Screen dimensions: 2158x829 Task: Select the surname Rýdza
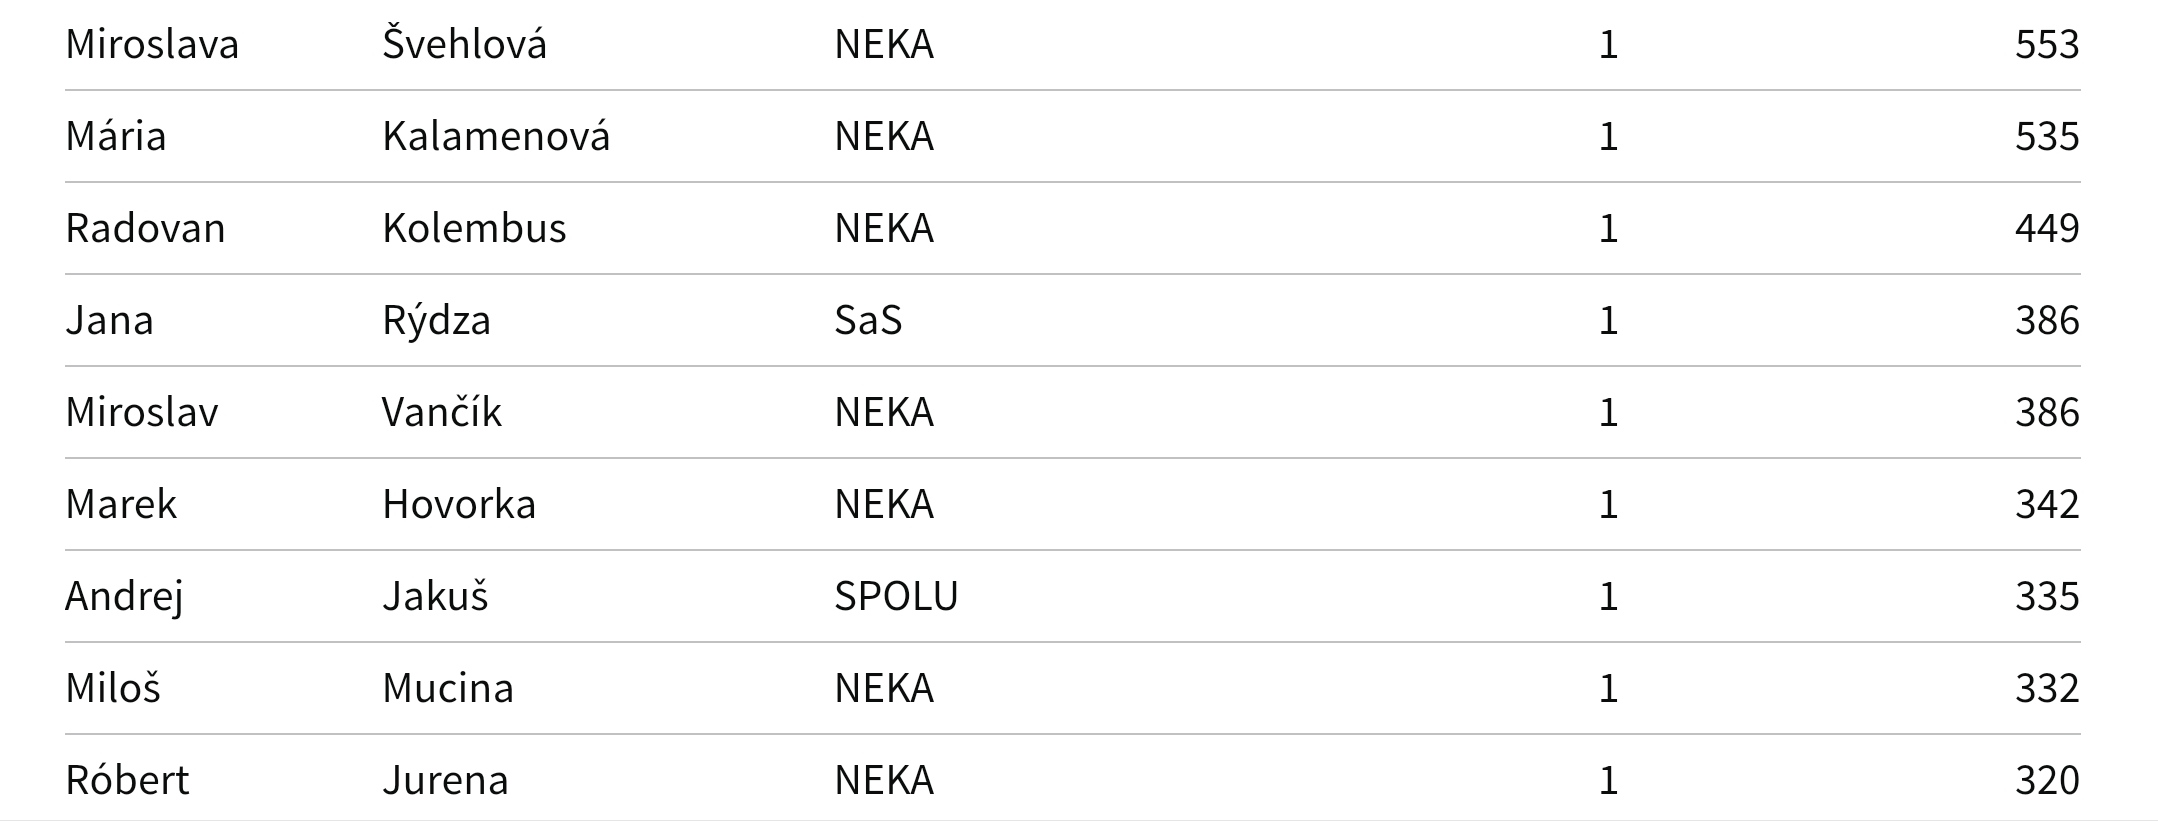coord(437,321)
